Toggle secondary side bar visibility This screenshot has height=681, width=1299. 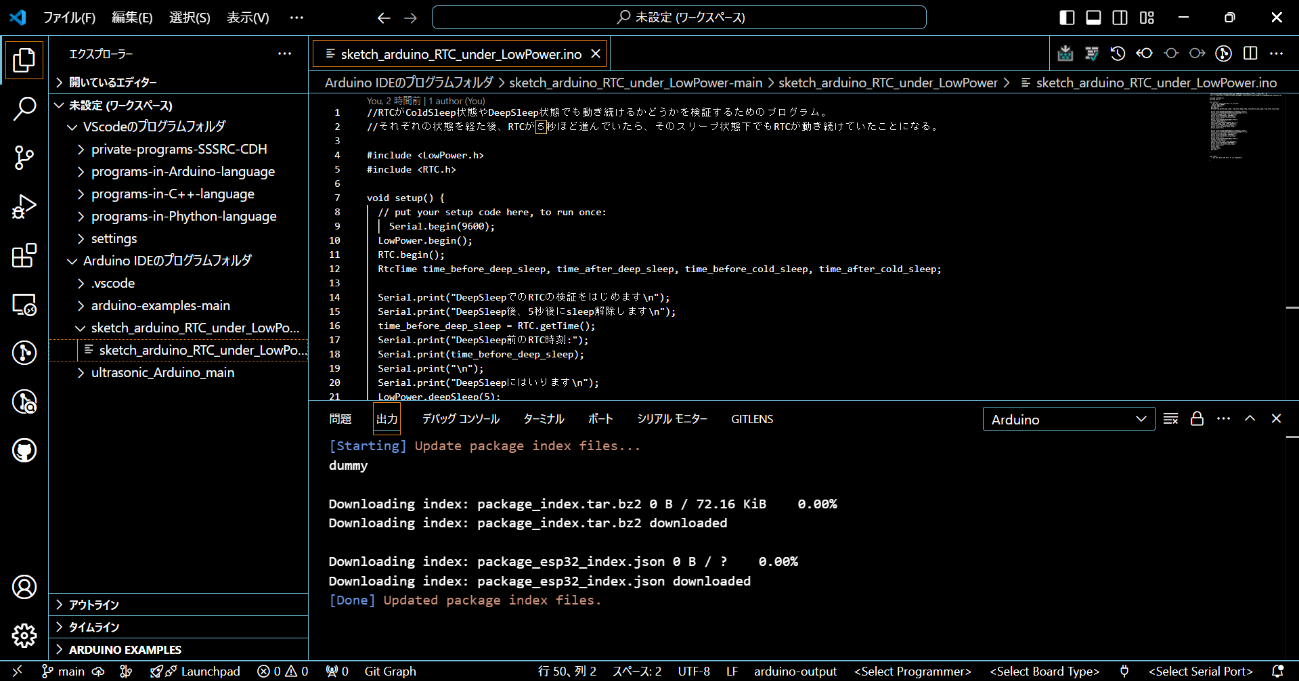point(1121,18)
